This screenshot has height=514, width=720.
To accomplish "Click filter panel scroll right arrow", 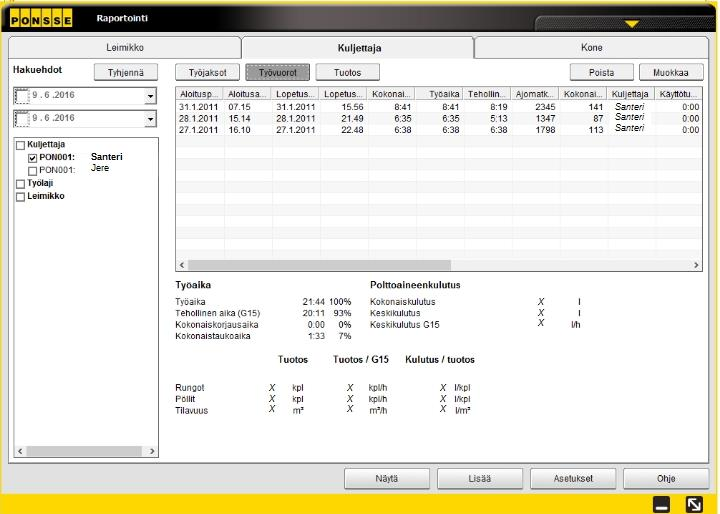I will pos(152,452).
